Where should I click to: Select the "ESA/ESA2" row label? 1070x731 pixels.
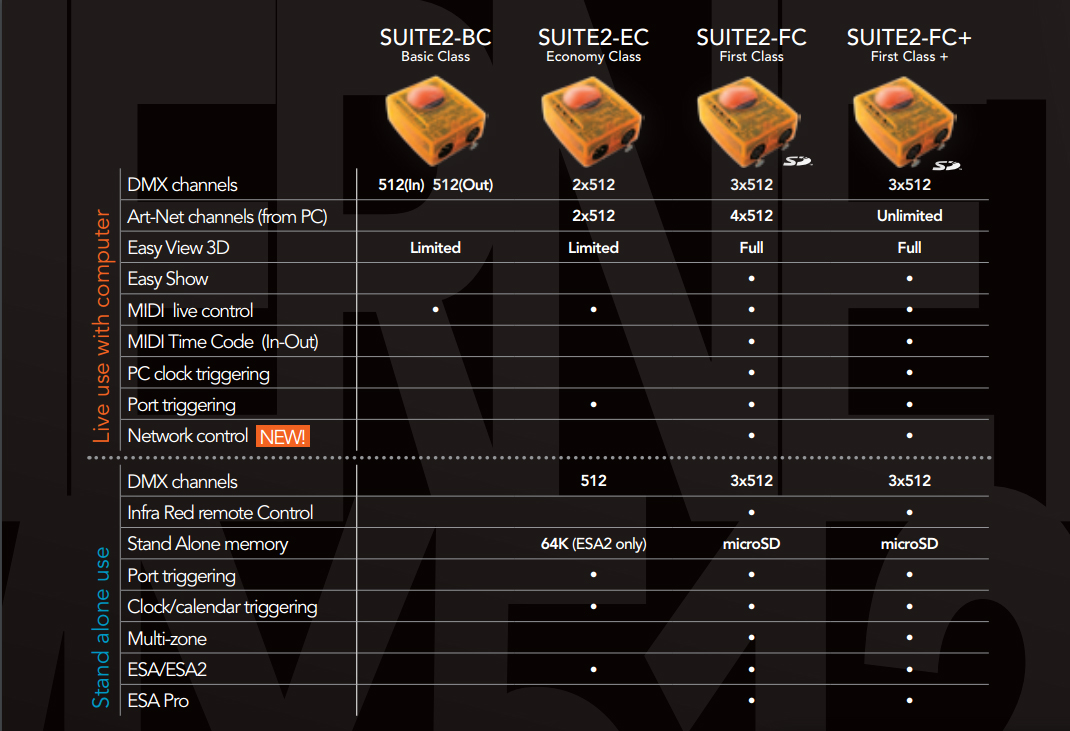pos(167,670)
